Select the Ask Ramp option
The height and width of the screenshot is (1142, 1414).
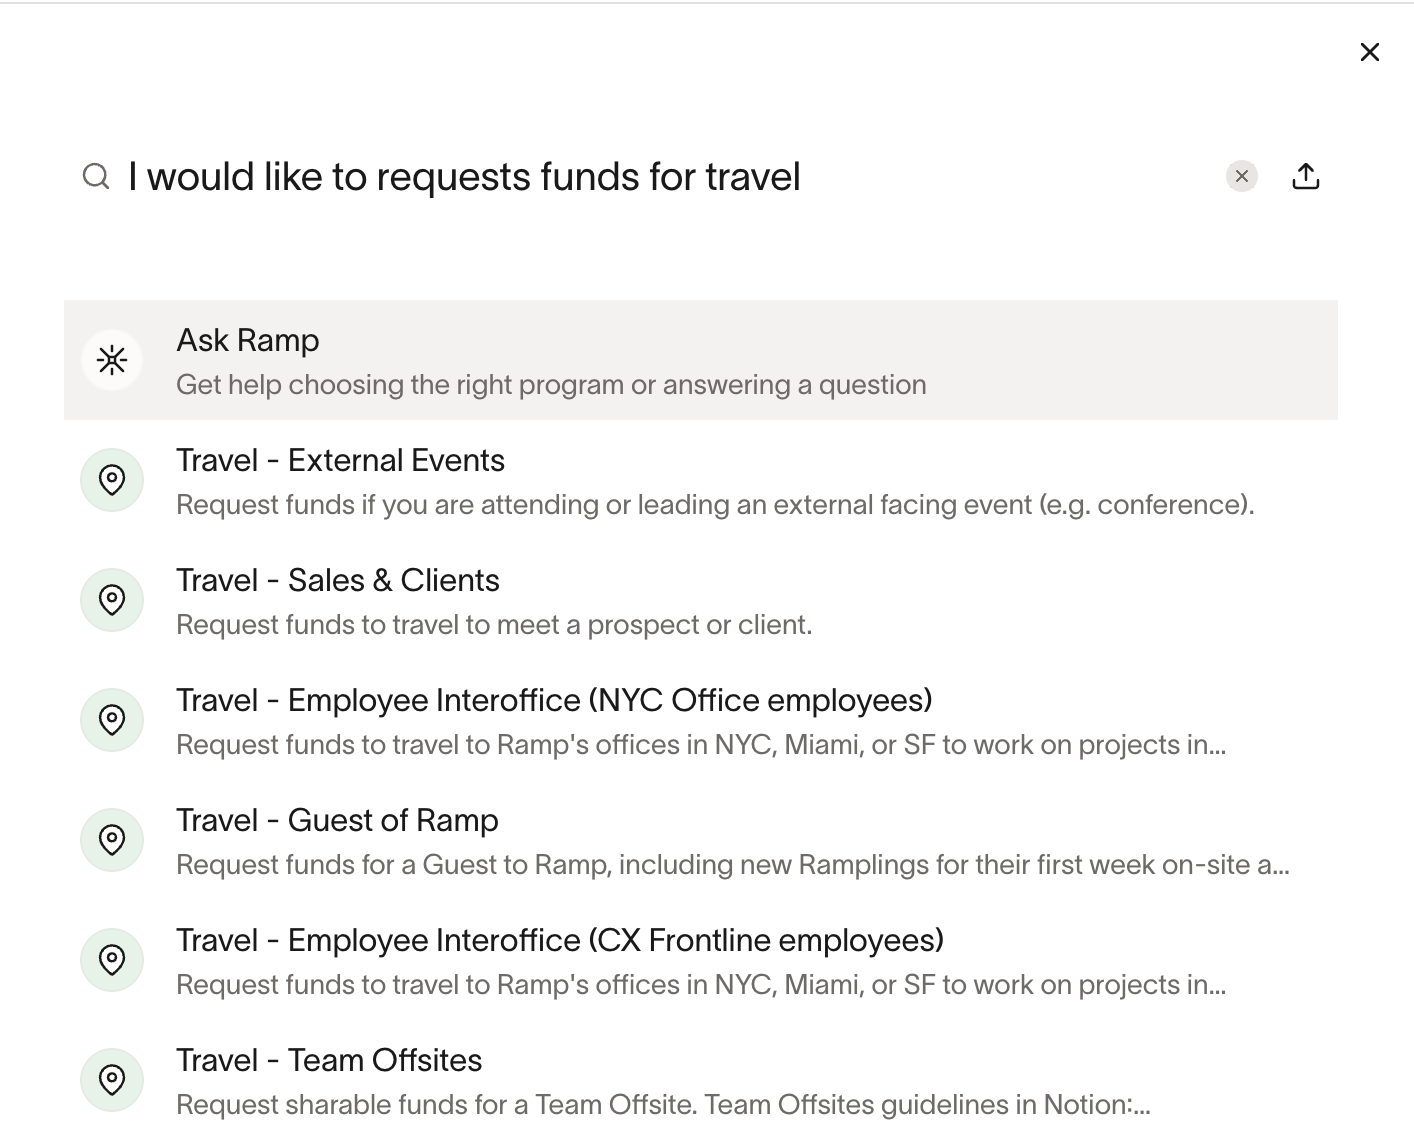click(248, 341)
